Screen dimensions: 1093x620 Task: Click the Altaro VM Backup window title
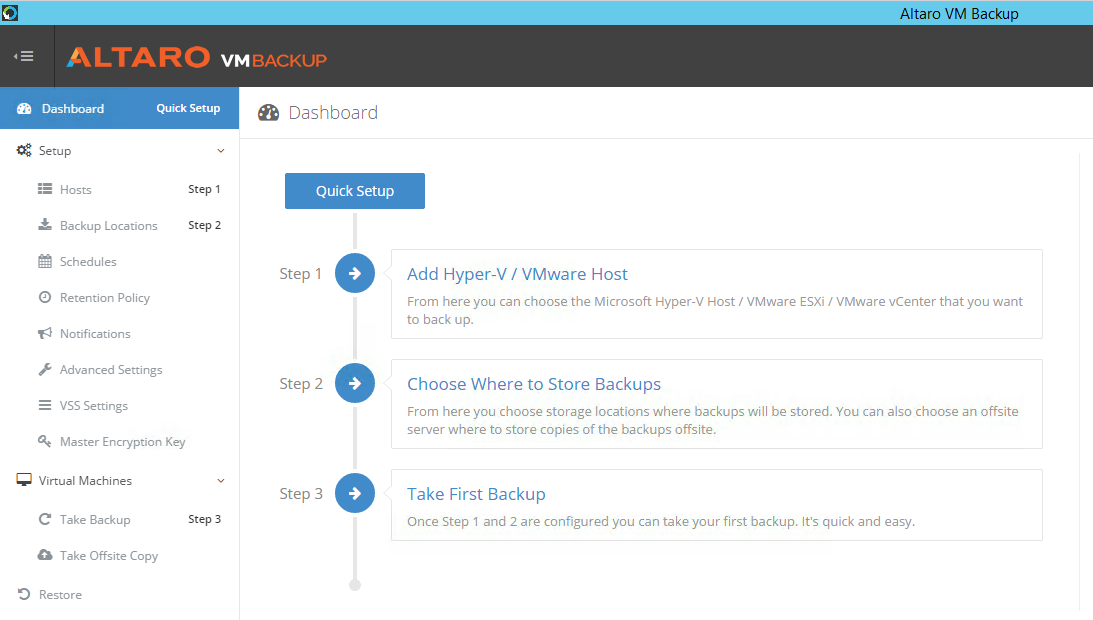[x=959, y=14]
